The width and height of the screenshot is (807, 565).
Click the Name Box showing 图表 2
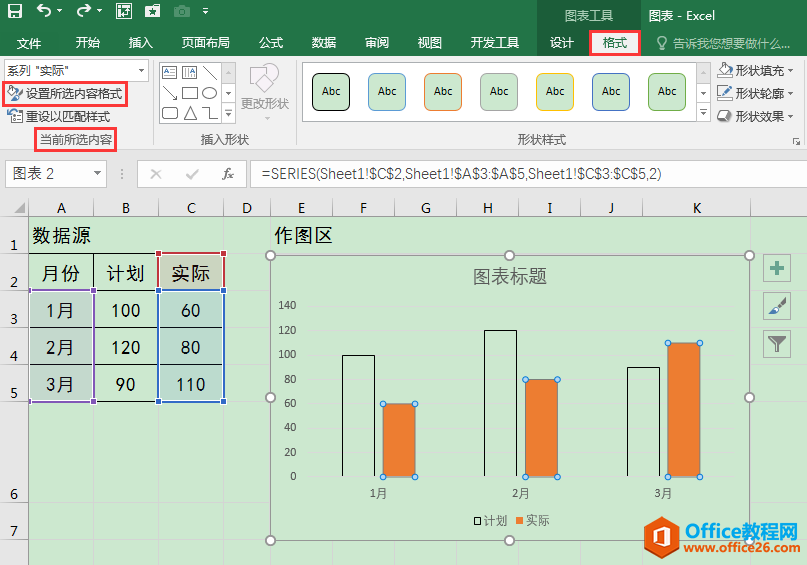48,174
